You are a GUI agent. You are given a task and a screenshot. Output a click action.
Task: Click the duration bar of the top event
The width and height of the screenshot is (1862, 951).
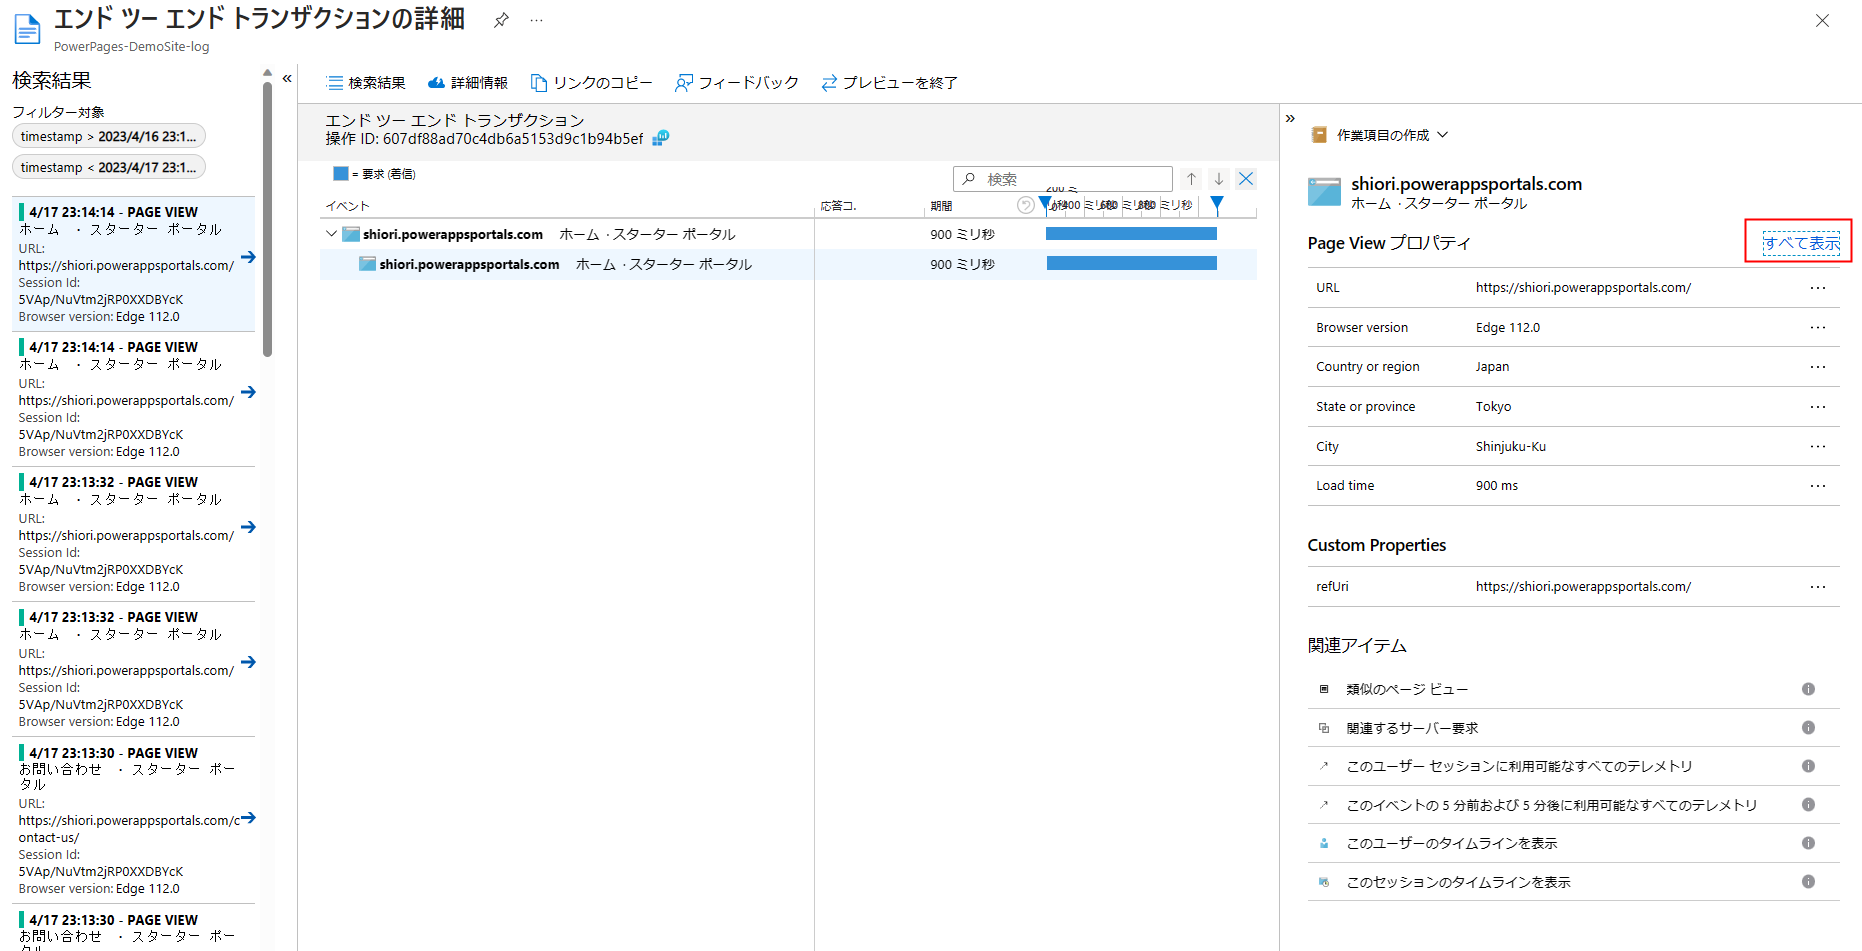pos(1131,234)
